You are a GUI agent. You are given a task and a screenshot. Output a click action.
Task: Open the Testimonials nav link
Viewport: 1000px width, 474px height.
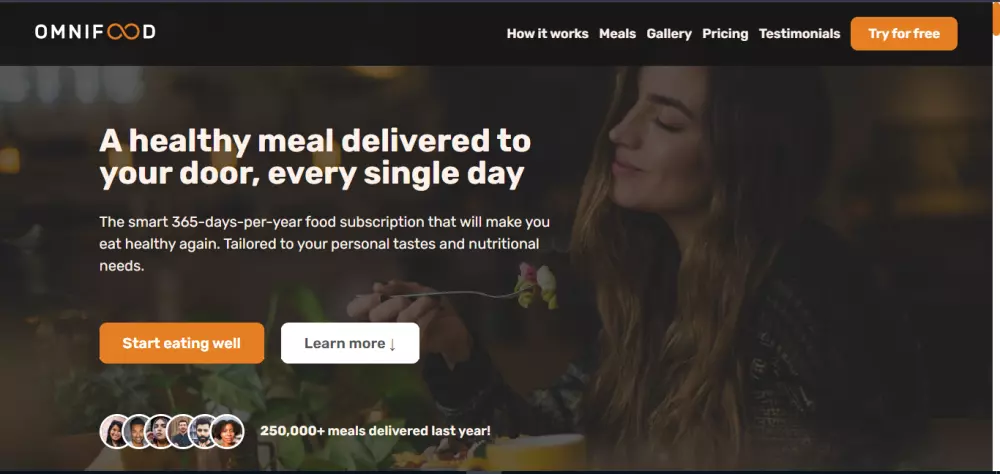click(x=799, y=34)
